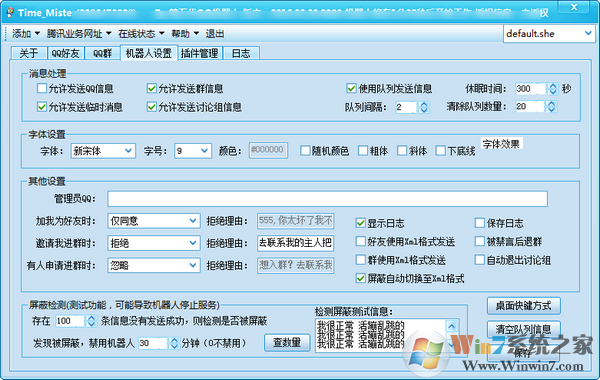Close the Time_Mister window
Viewport: 600px width, 380px height.
point(574,7)
